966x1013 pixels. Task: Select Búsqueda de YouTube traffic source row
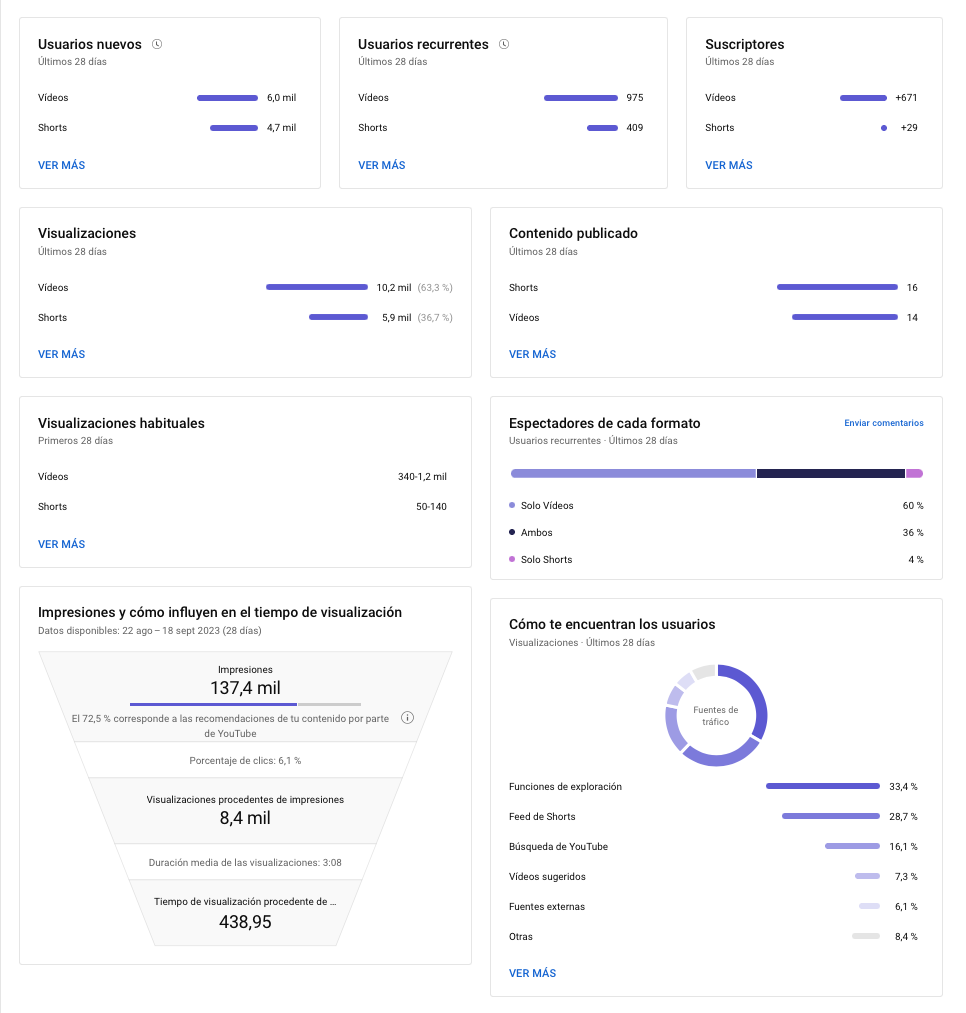(x=713, y=847)
